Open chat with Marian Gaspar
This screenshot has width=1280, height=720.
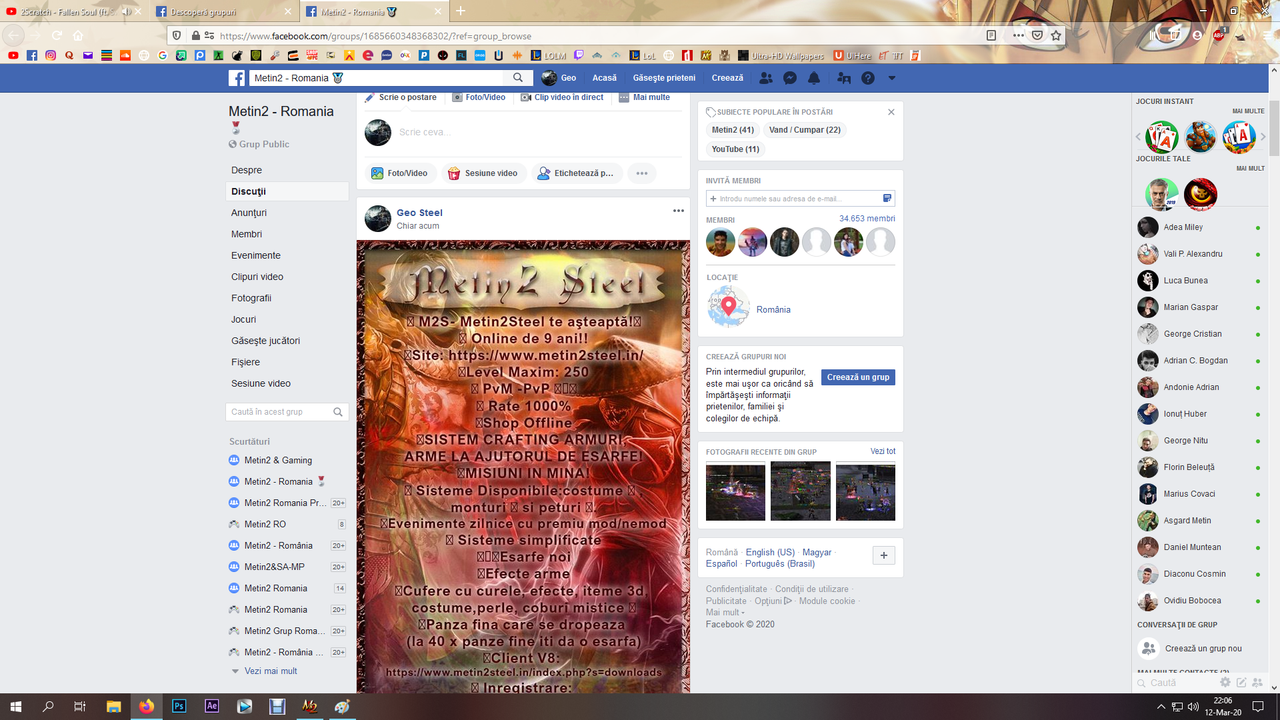tap(1197, 307)
